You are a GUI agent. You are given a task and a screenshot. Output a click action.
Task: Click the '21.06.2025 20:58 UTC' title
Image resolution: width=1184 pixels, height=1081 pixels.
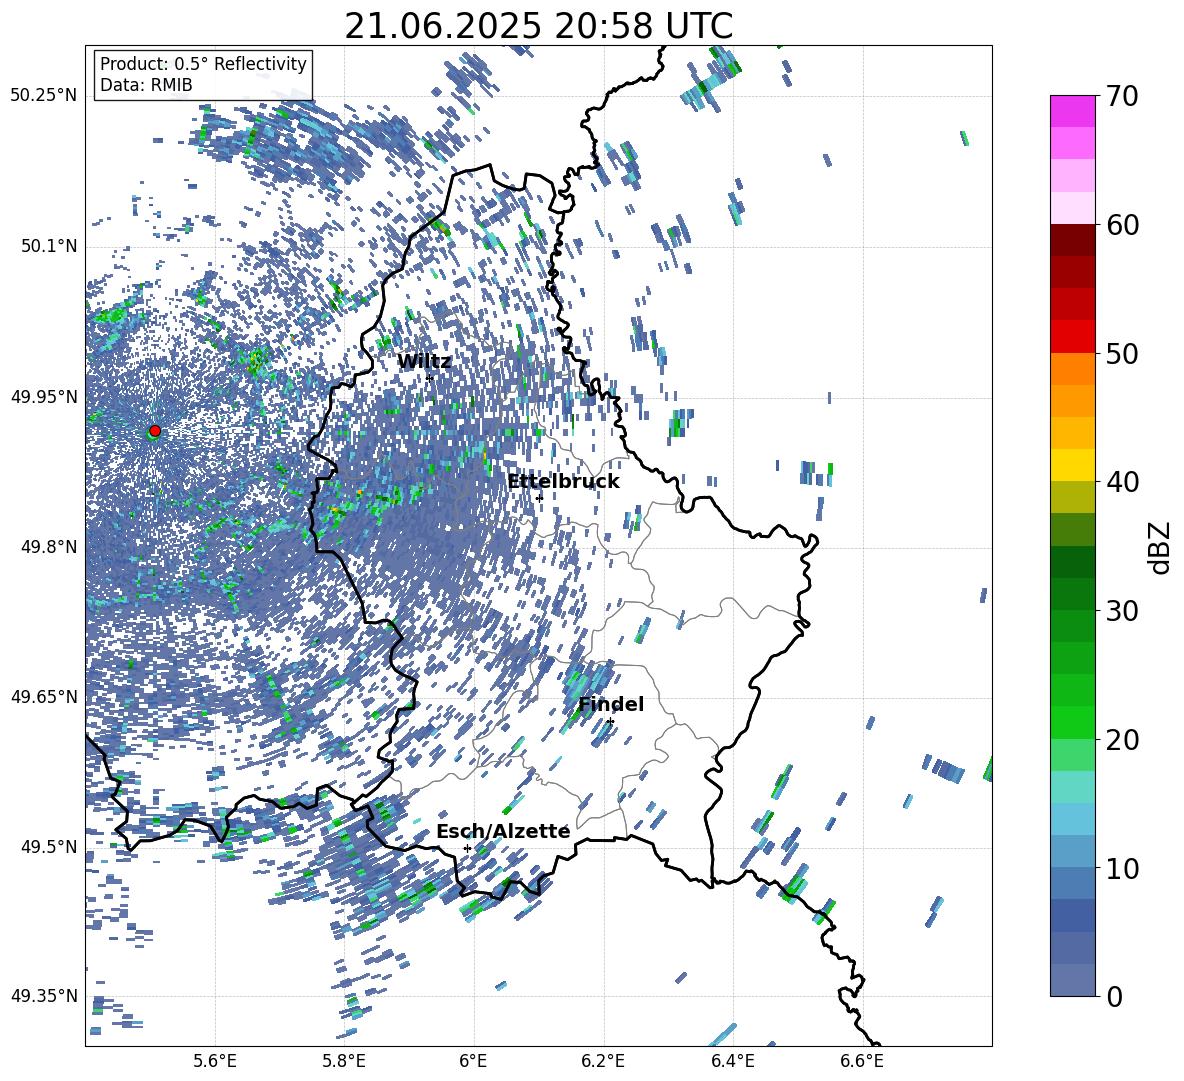(538, 26)
